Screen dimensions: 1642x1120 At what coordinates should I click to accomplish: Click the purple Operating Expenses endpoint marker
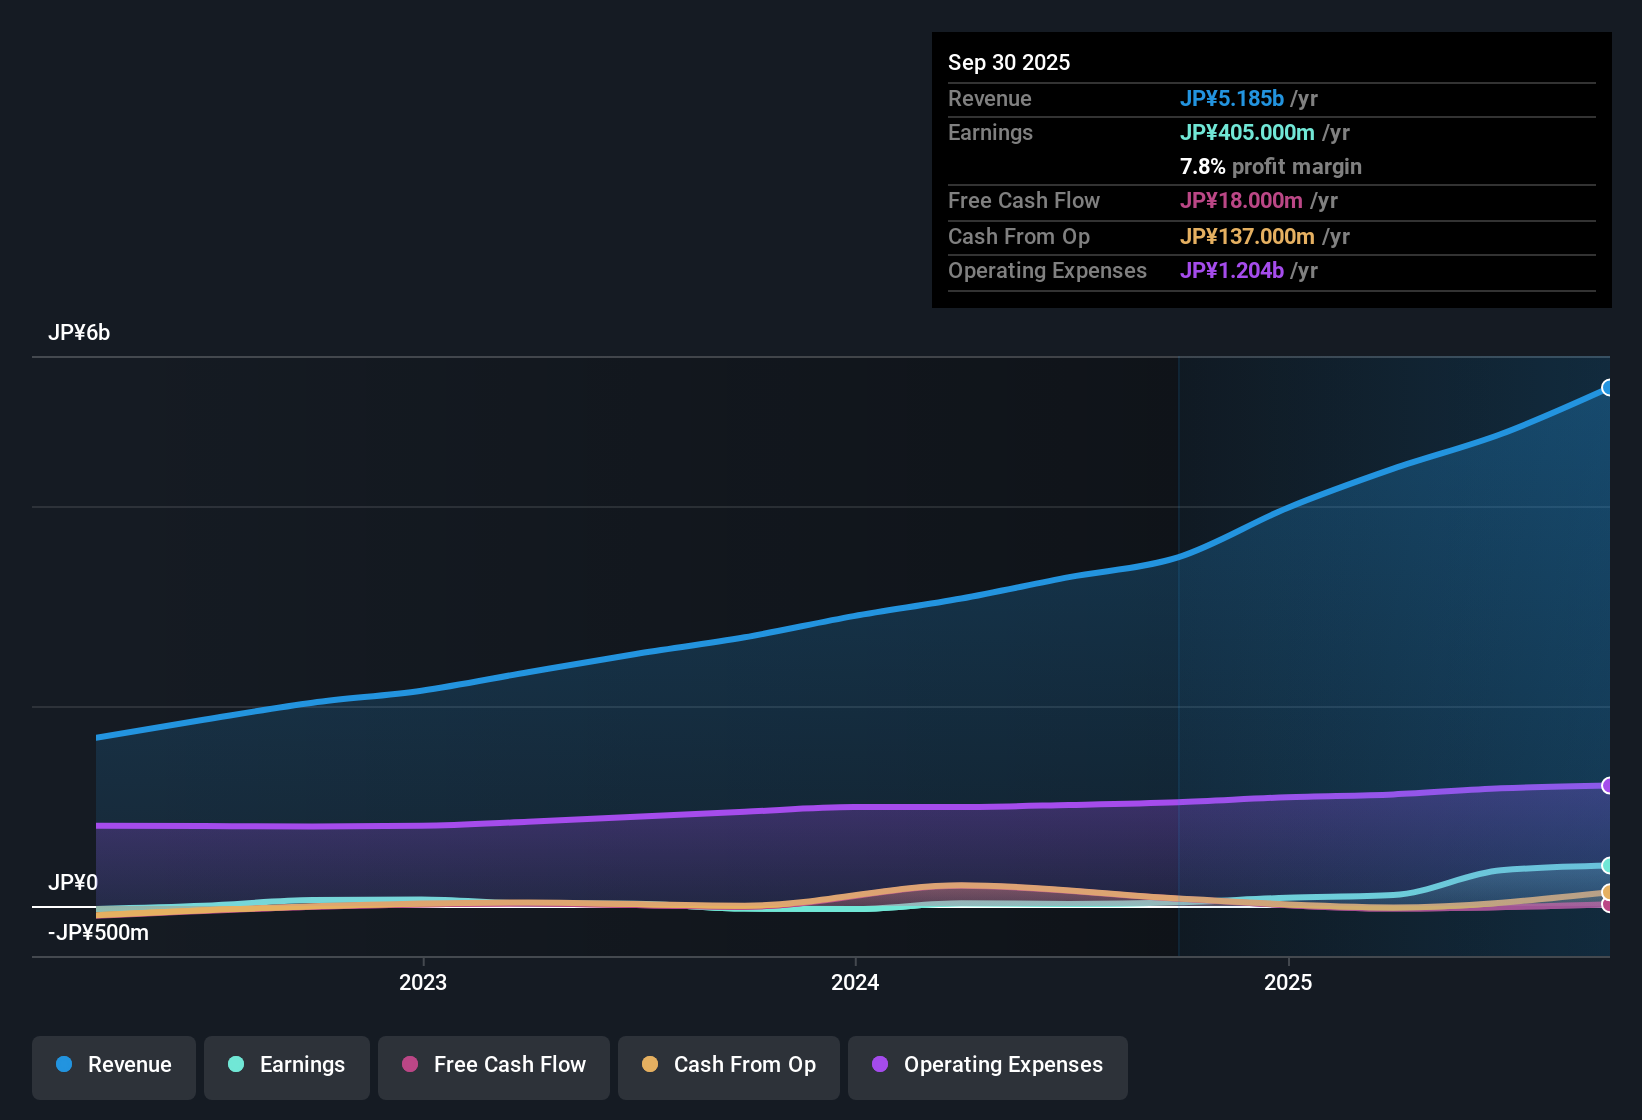pos(1608,786)
